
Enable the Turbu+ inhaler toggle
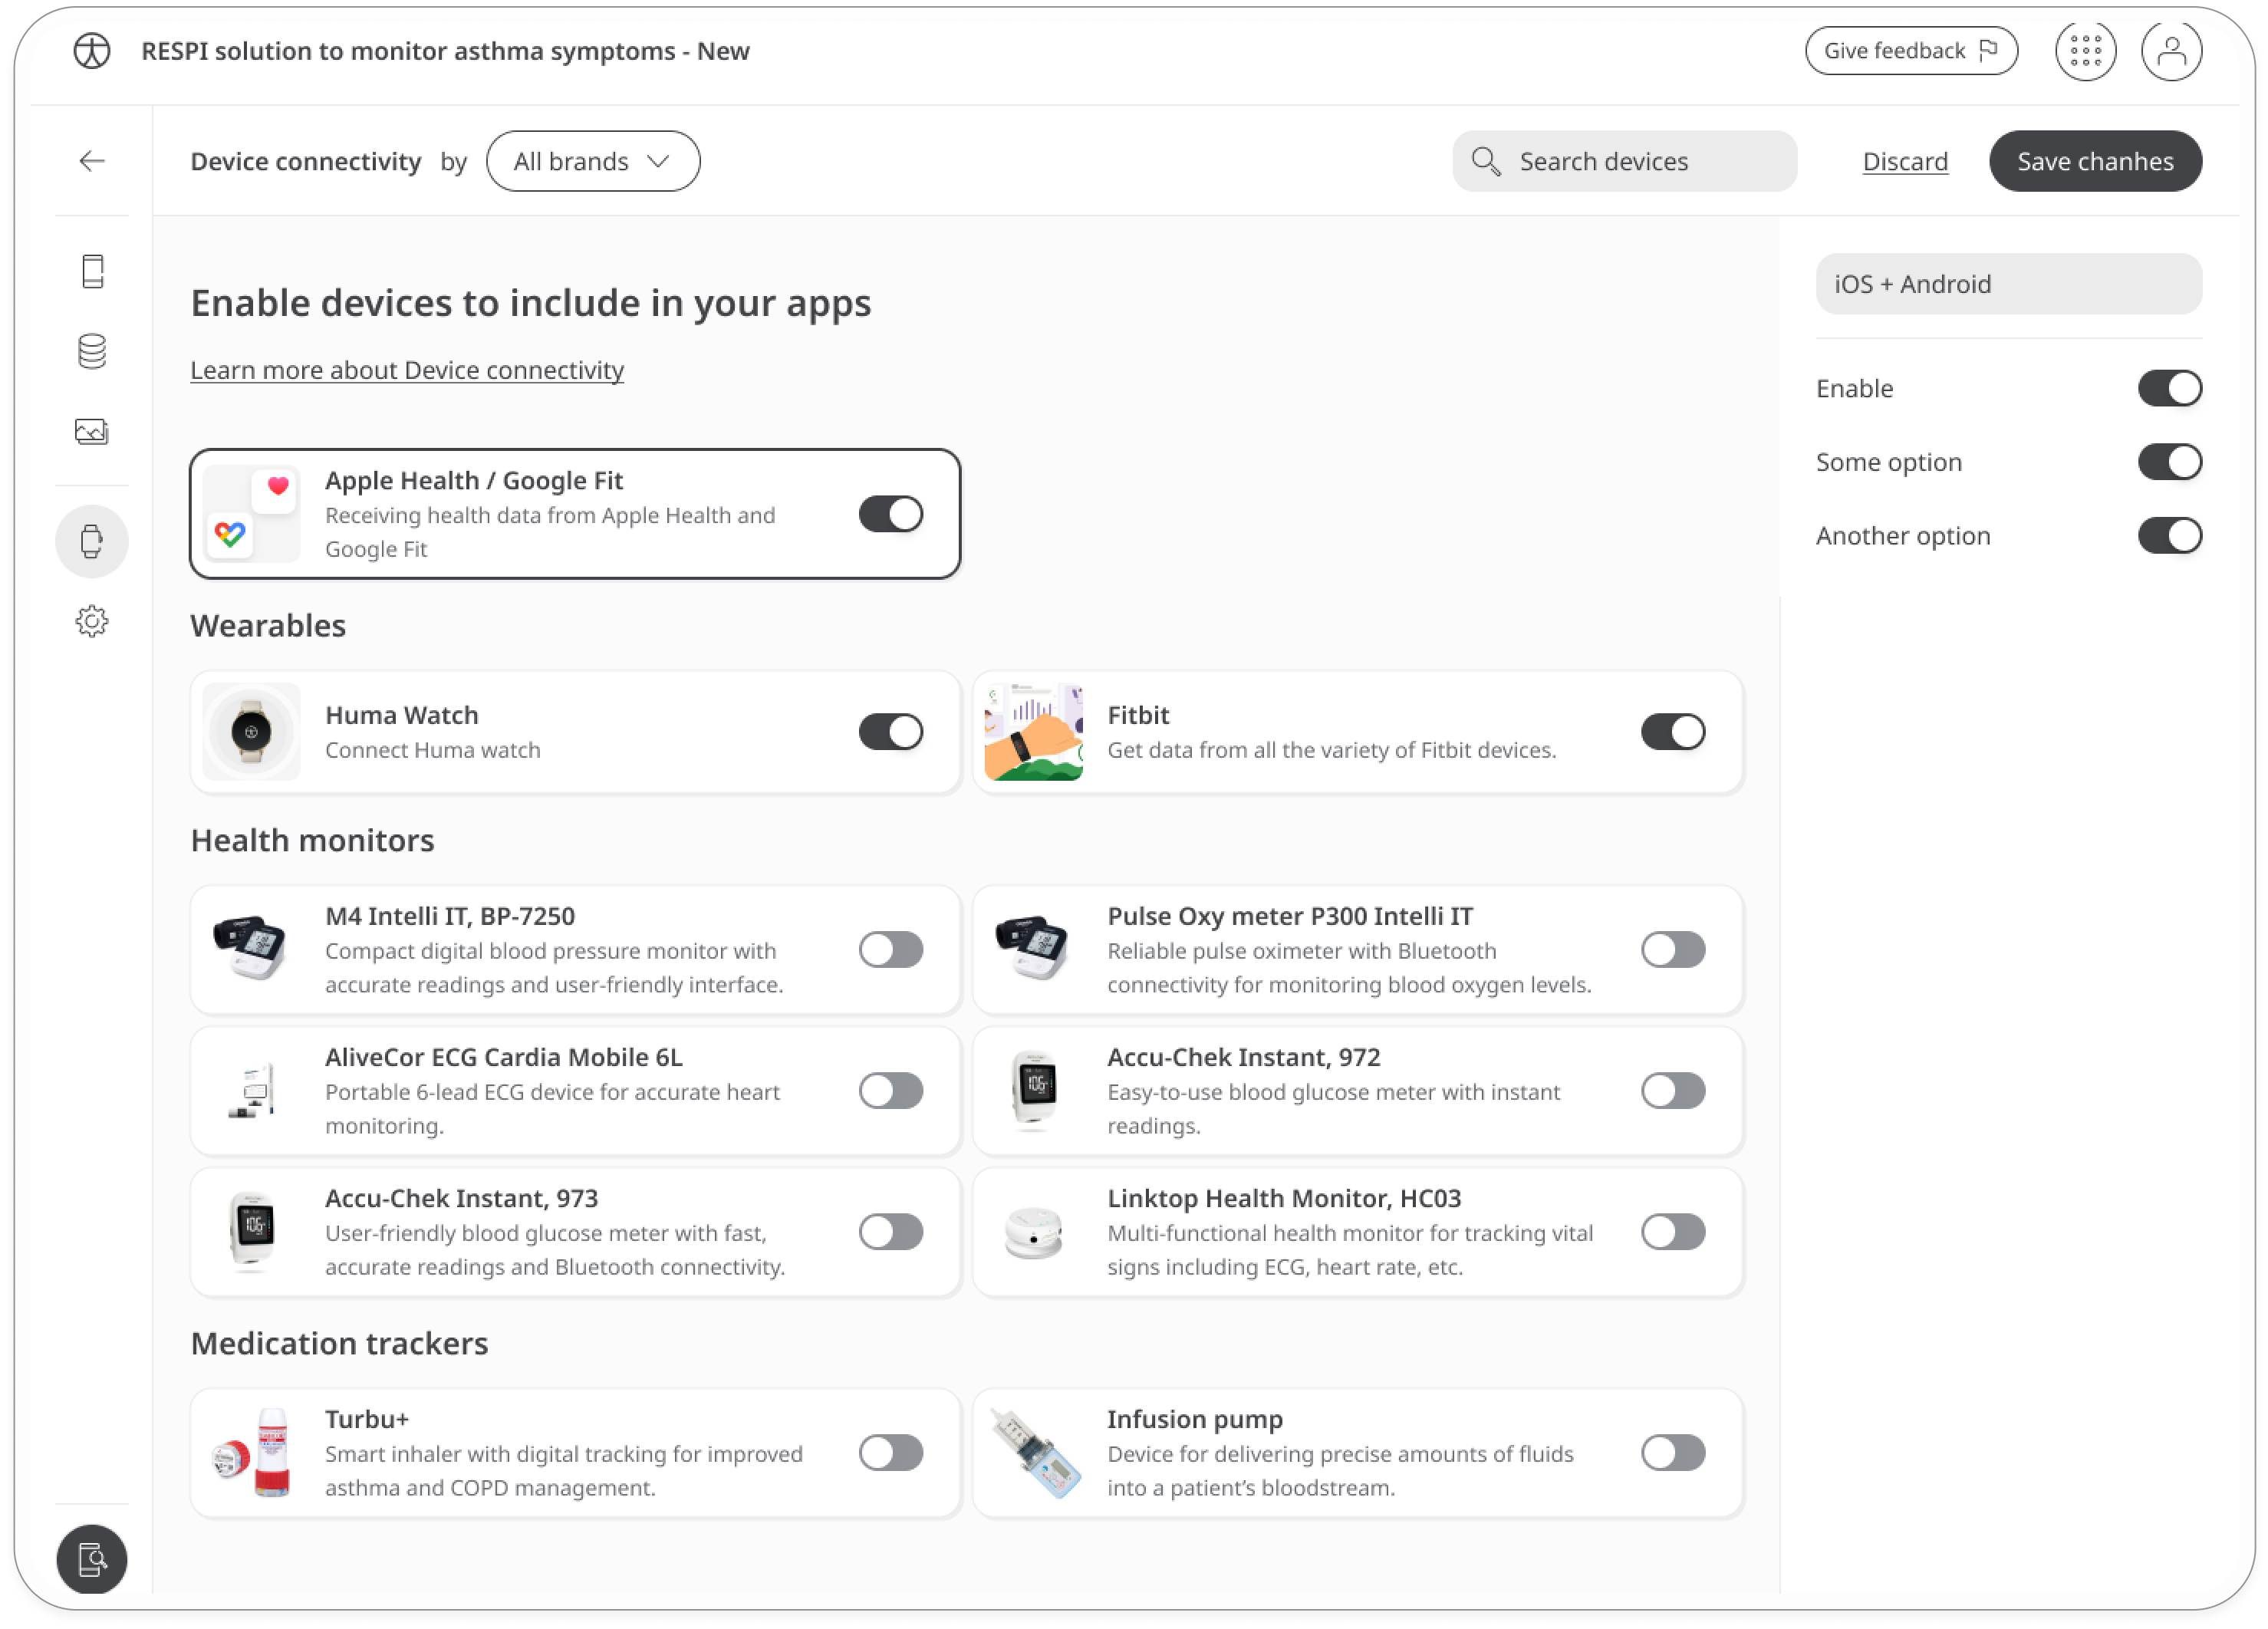(890, 1452)
